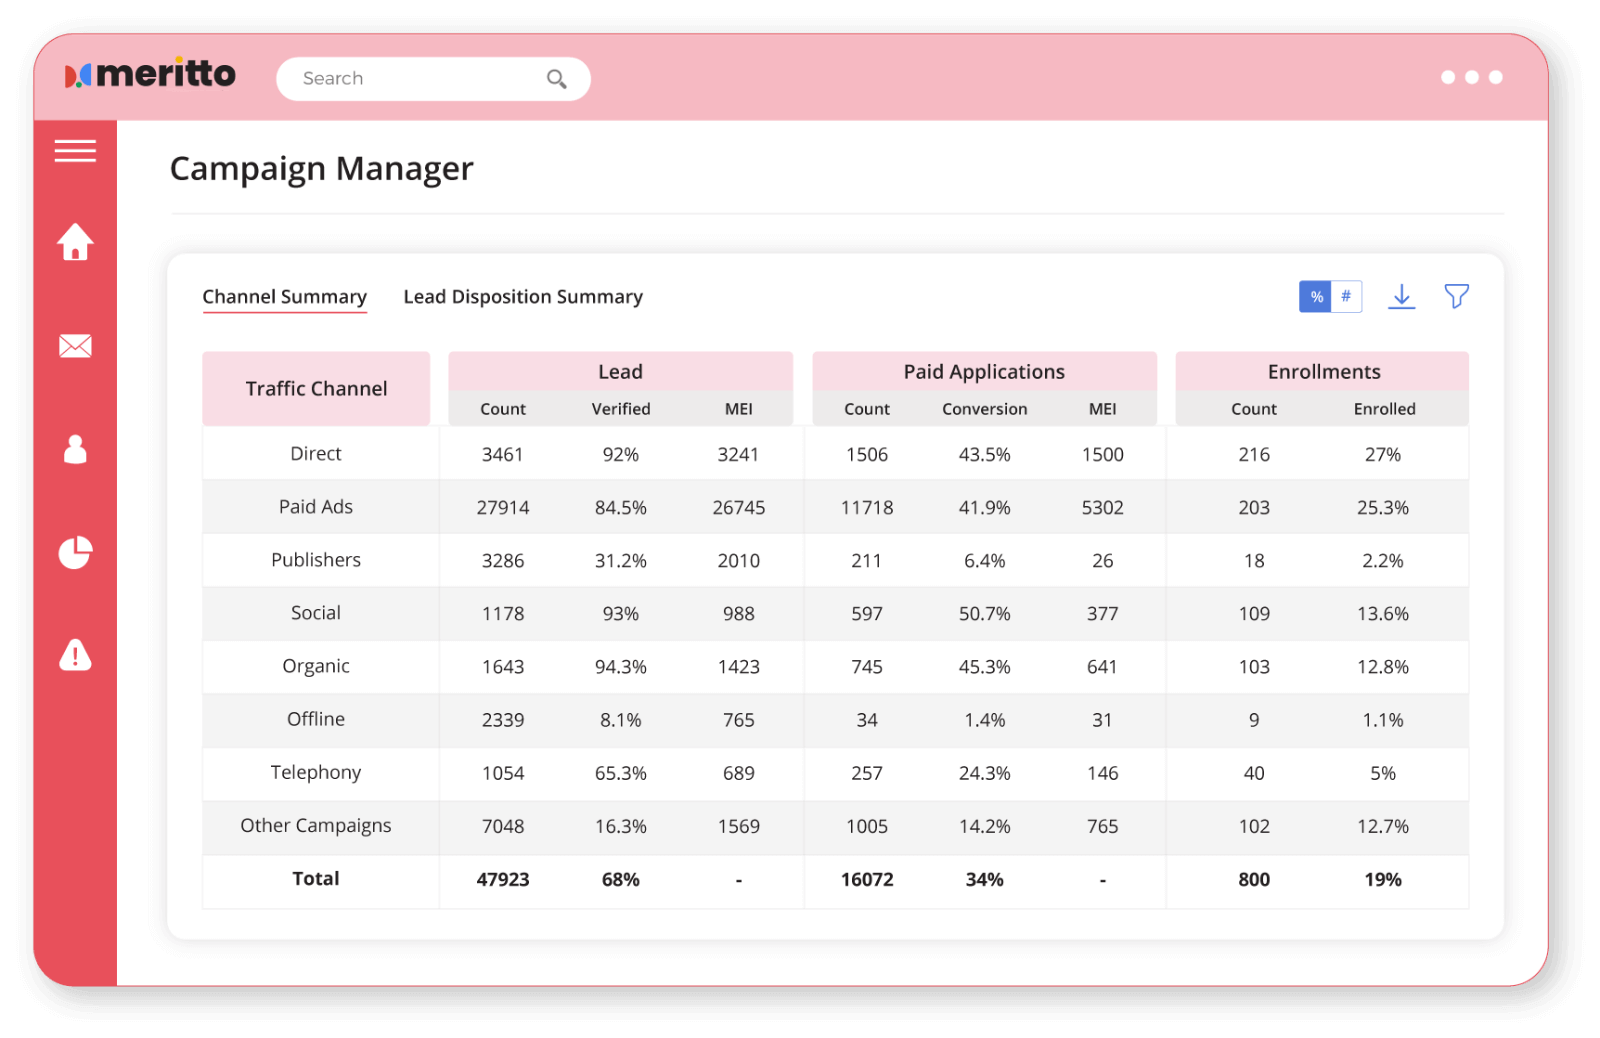Image resolution: width=1600 pixels, height=1038 pixels.
Task: Download the channel summary report
Action: 1402,296
